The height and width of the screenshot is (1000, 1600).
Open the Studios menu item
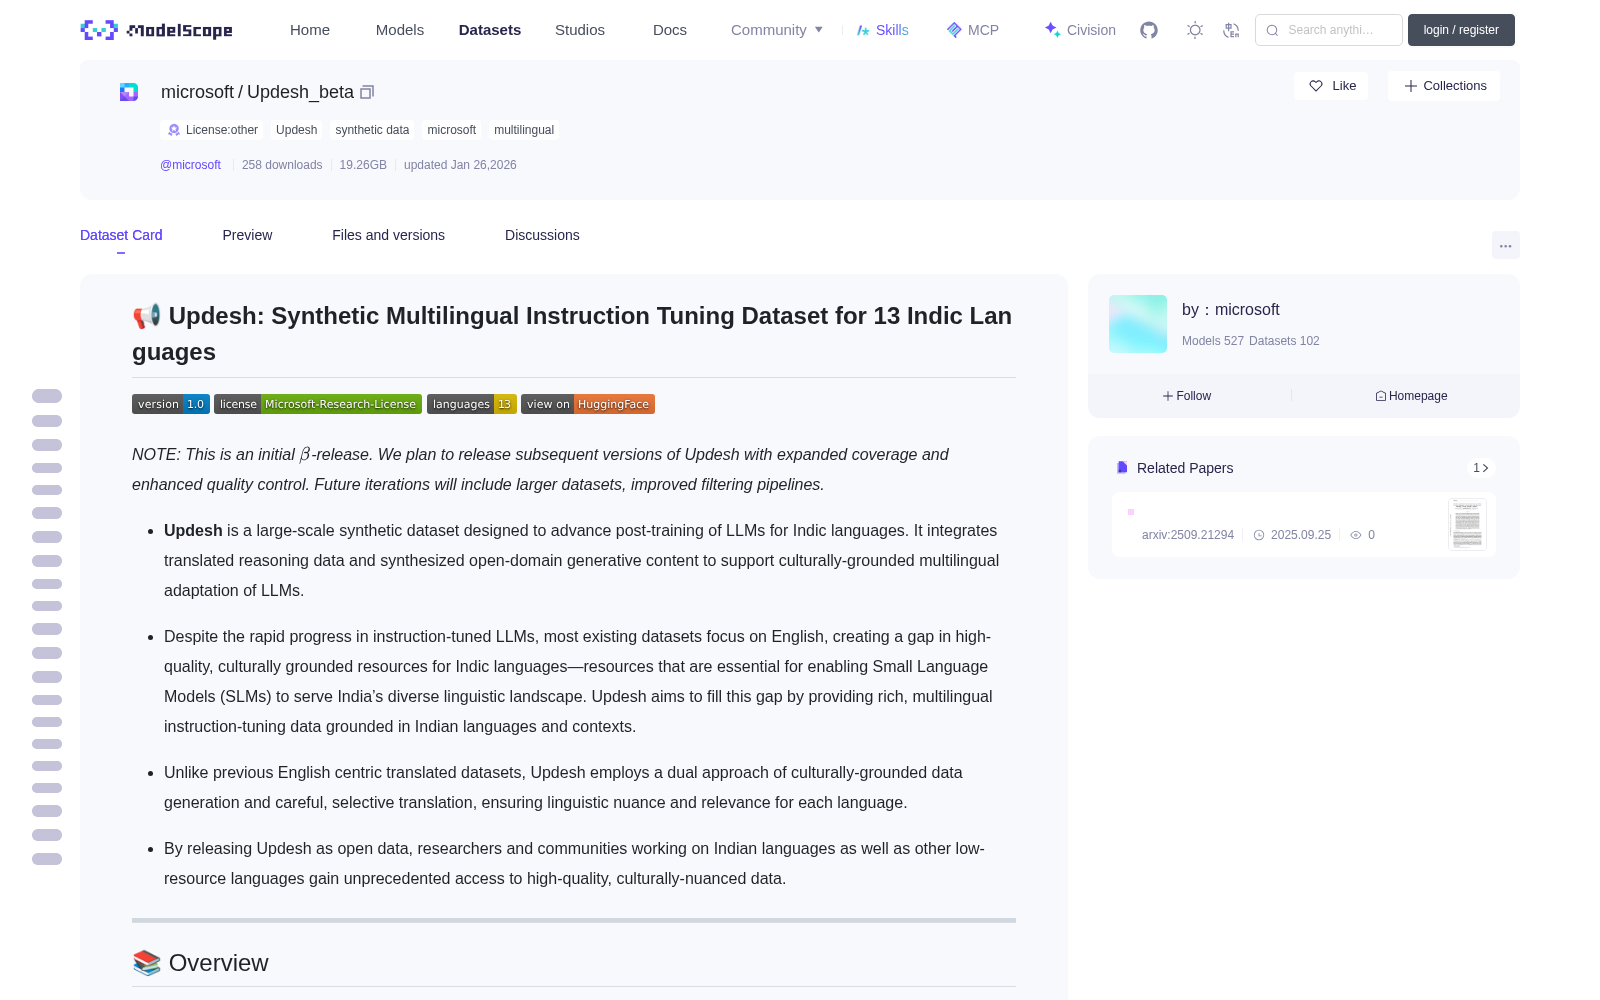[580, 30]
